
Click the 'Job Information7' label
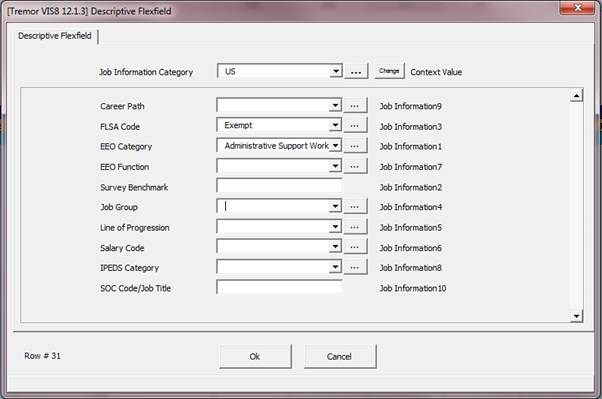[x=410, y=167]
